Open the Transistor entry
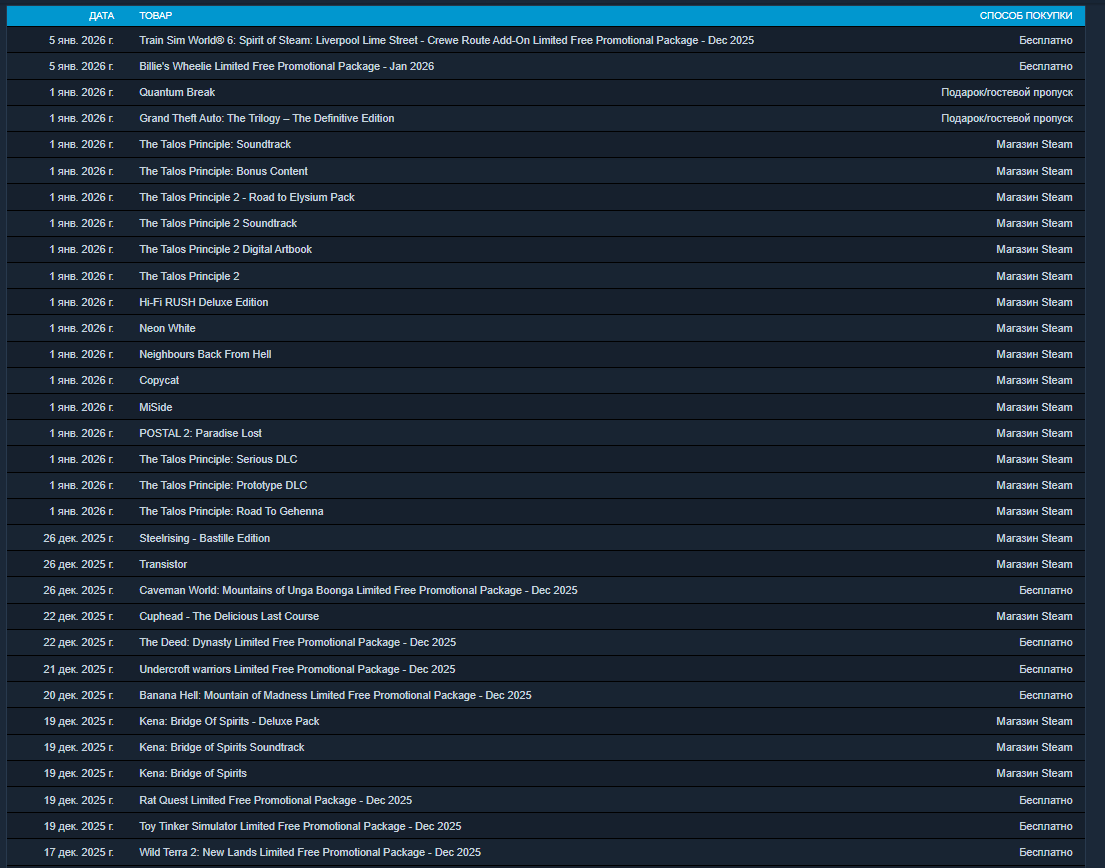The image size is (1105, 868). (546, 564)
